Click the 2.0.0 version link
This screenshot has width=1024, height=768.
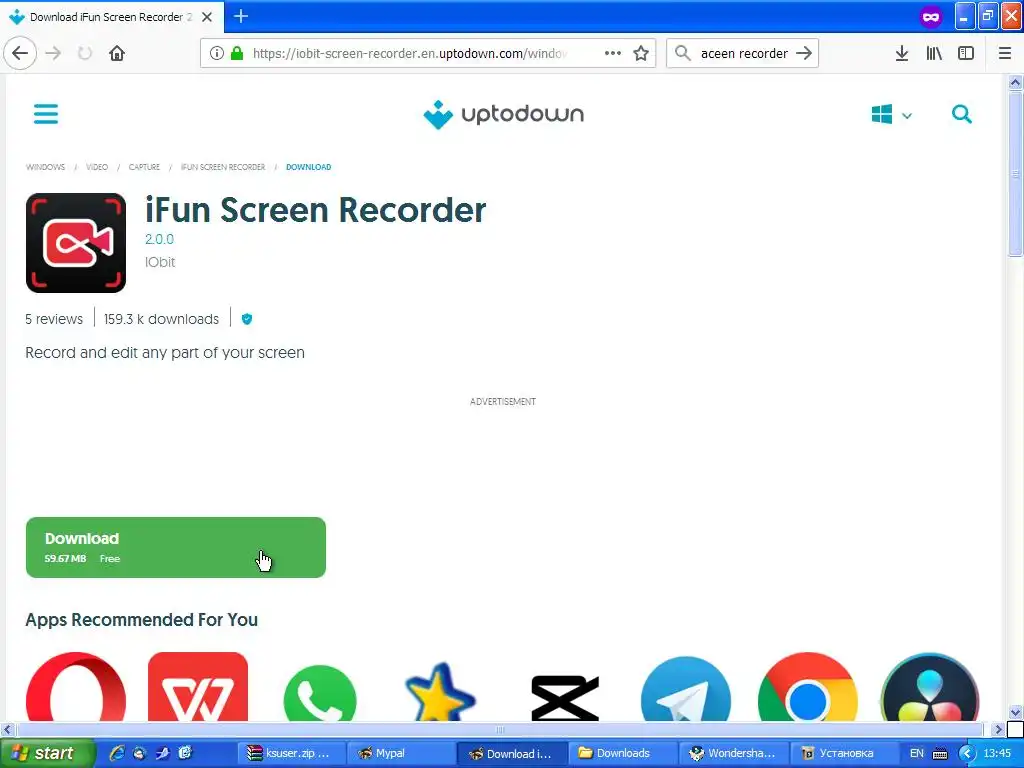coord(159,239)
